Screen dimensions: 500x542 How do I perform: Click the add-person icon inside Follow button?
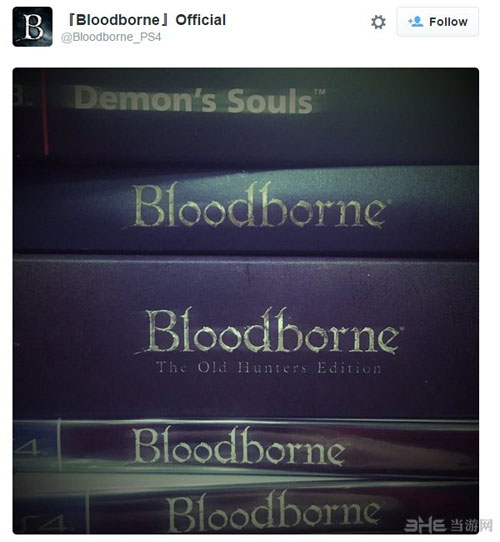(416, 22)
